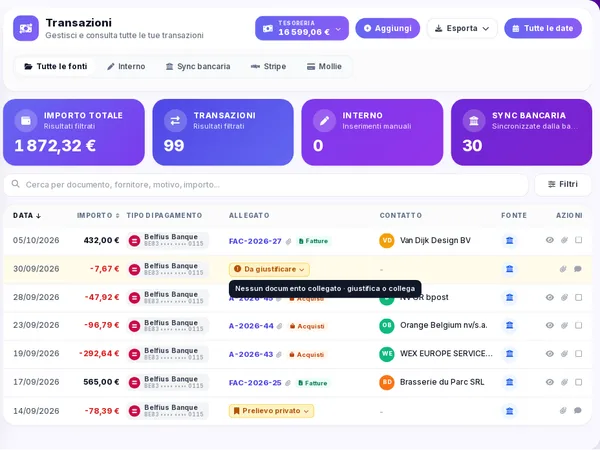
Task: Tick the checkbox for Orange Belgium row
Action: pos(579,325)
